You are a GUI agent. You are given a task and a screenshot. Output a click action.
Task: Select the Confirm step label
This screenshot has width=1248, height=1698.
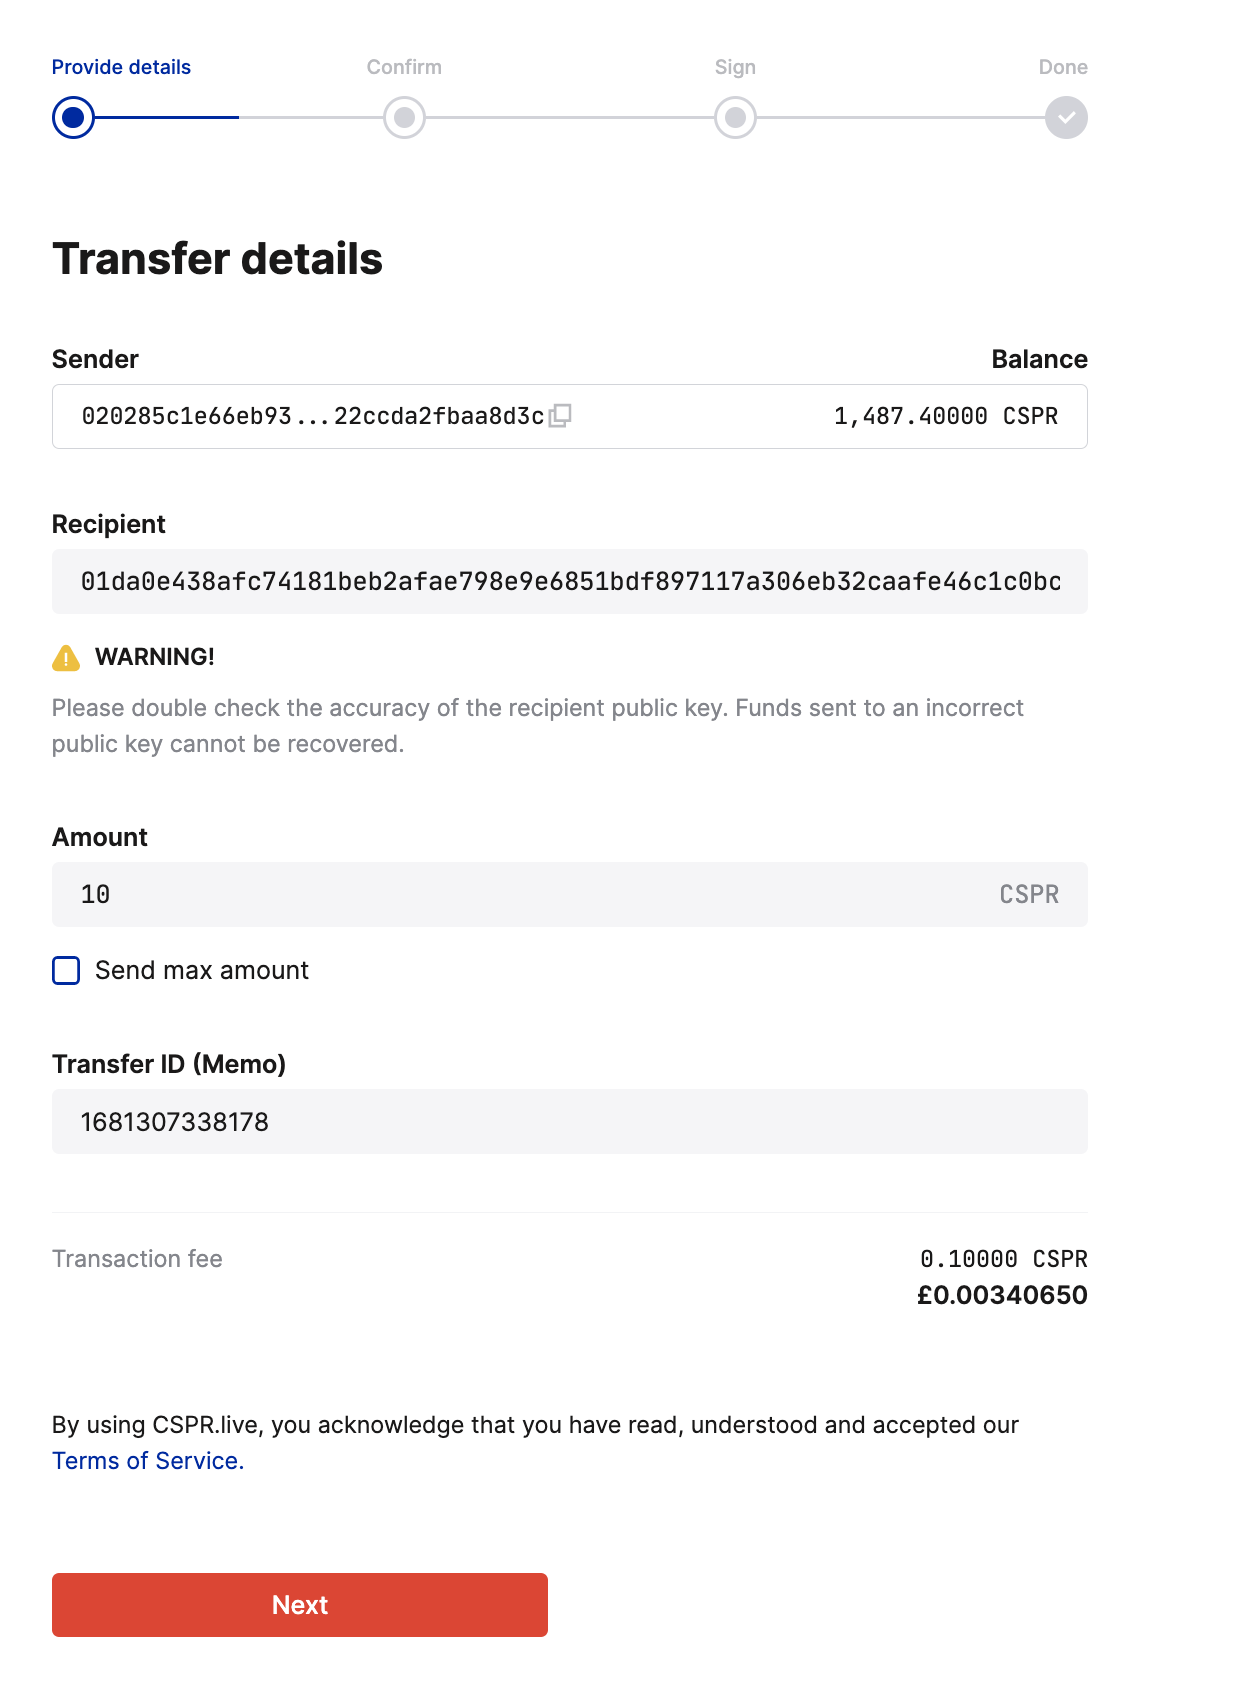404,67
